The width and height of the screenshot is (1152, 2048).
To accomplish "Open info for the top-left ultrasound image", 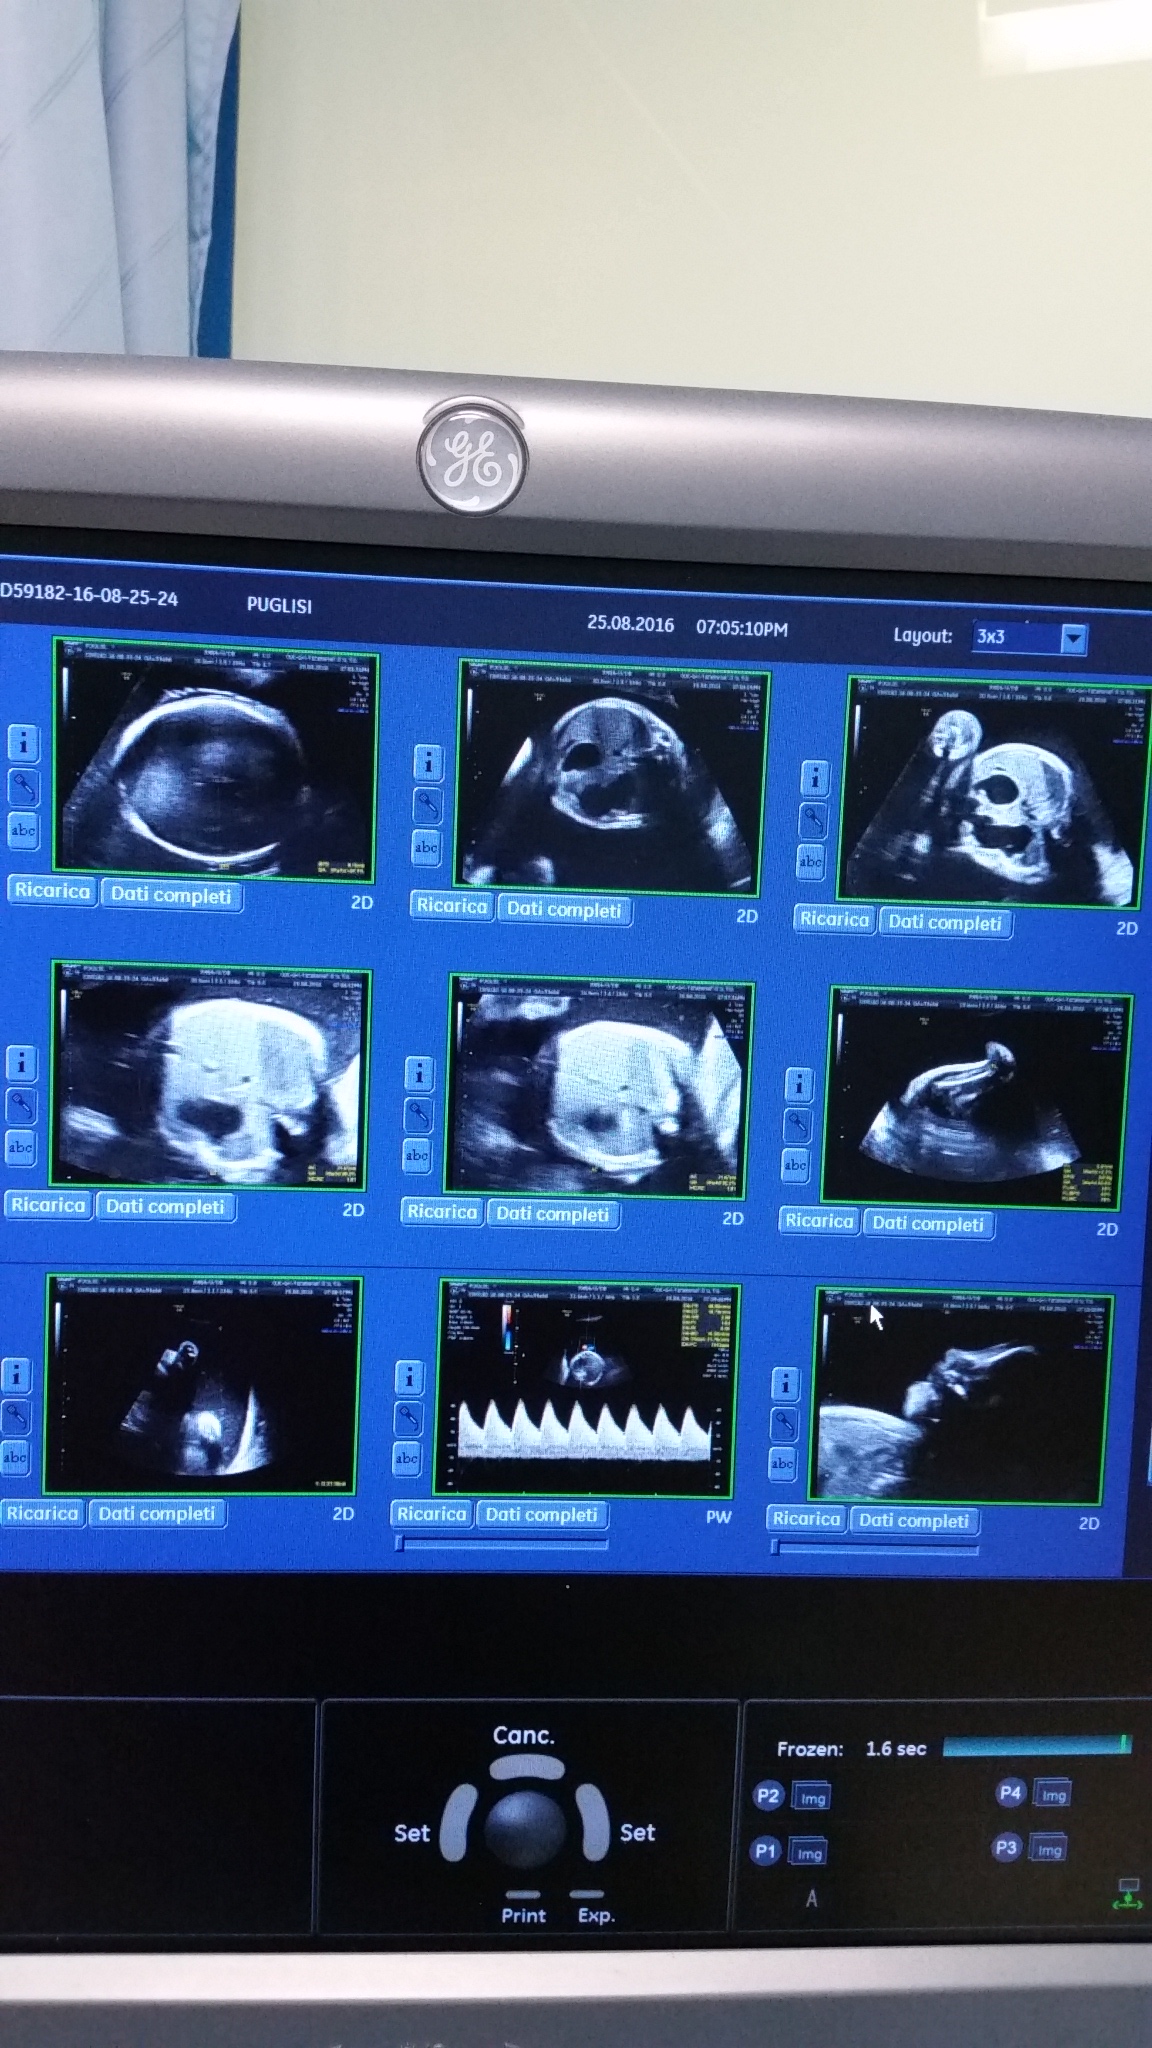I will pos(24,743).
